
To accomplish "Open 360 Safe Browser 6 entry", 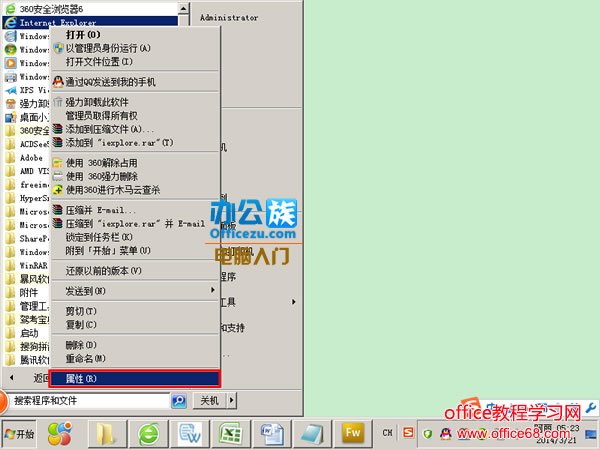I will pos(90,8).
